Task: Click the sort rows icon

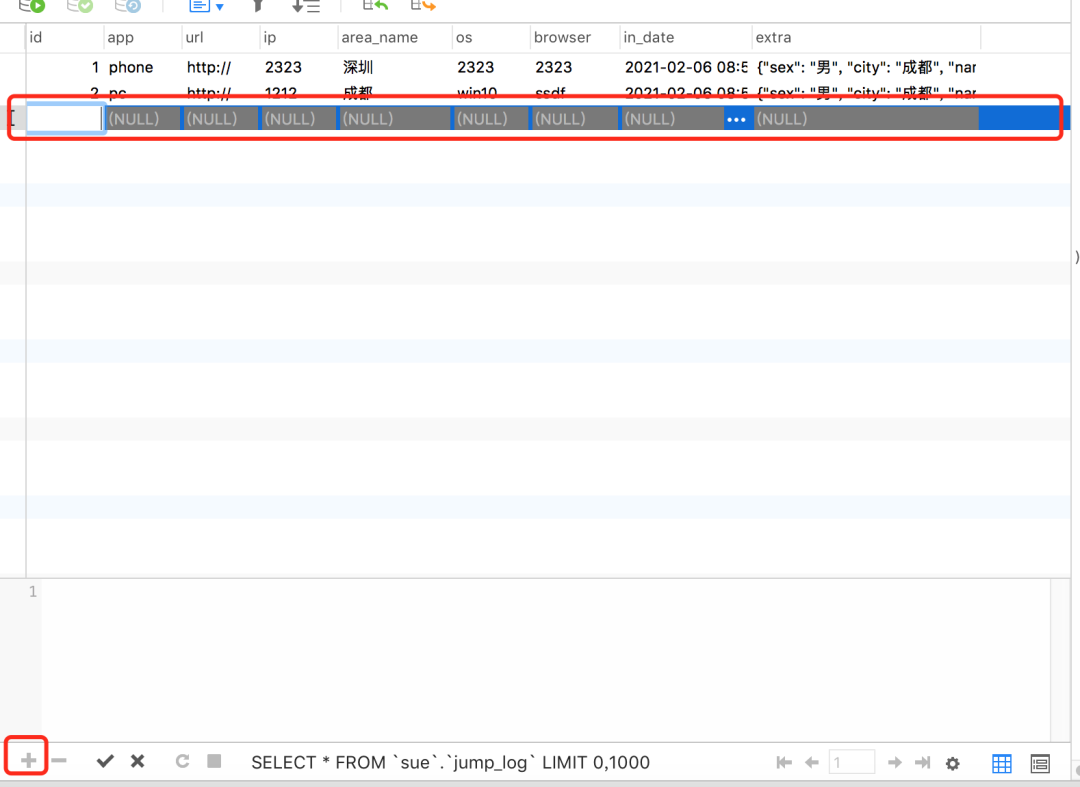Action: click(306, 6)
